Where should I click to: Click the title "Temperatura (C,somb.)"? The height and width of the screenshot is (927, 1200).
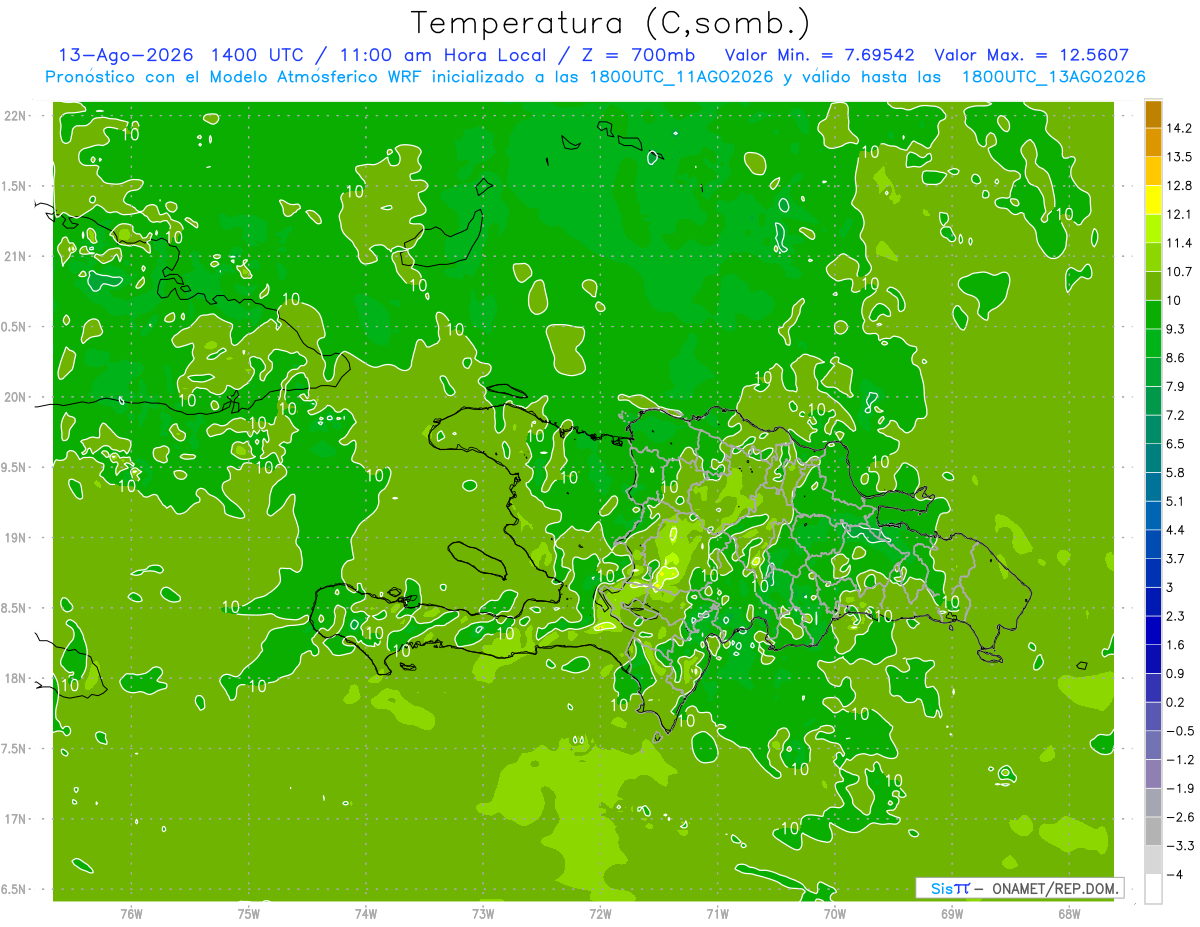[611, 23]
